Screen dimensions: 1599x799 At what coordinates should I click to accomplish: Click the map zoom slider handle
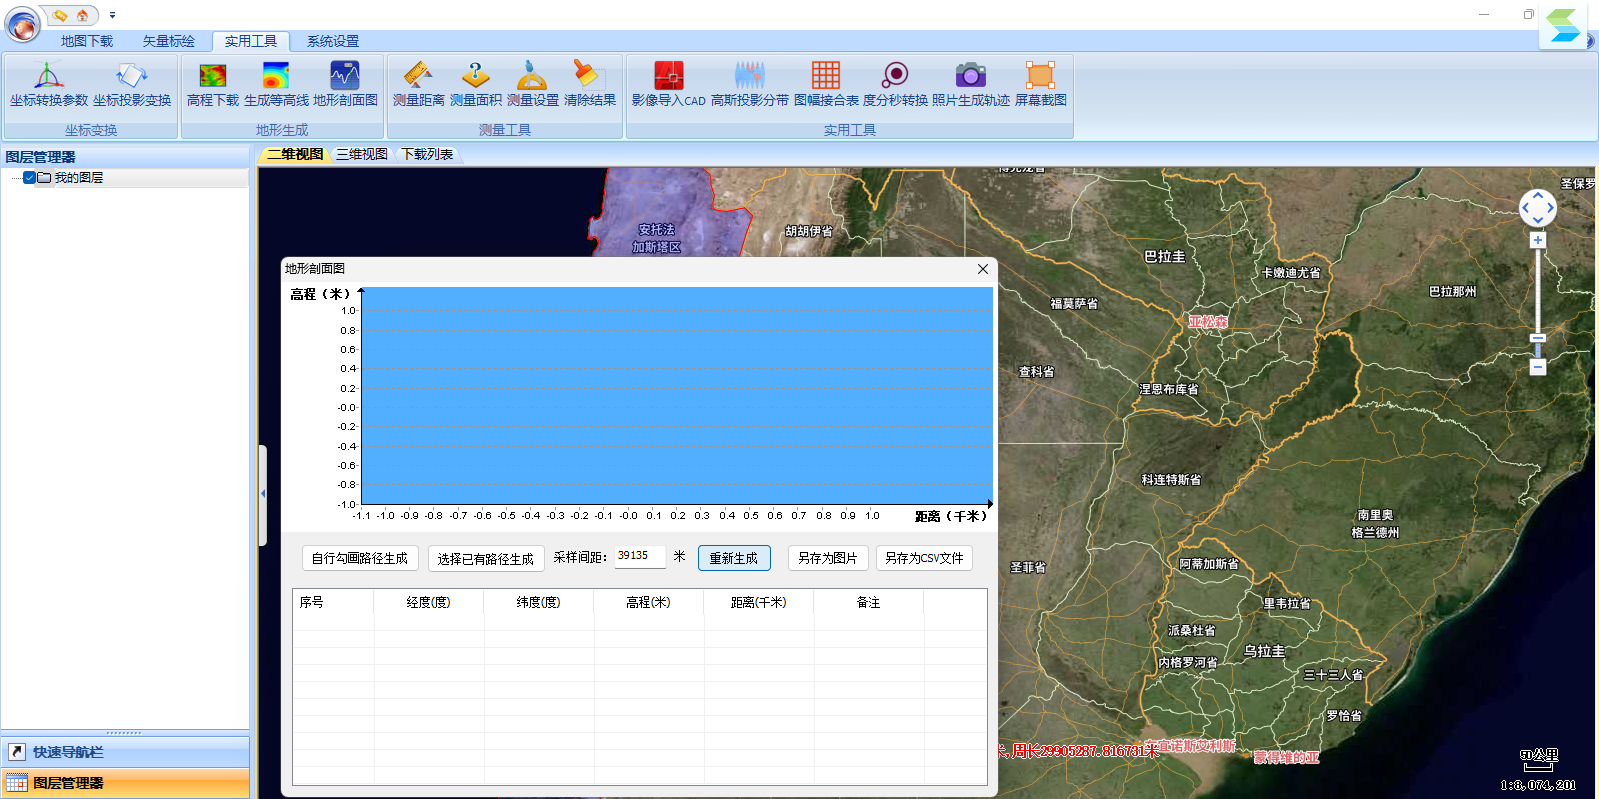point(1538,338)
